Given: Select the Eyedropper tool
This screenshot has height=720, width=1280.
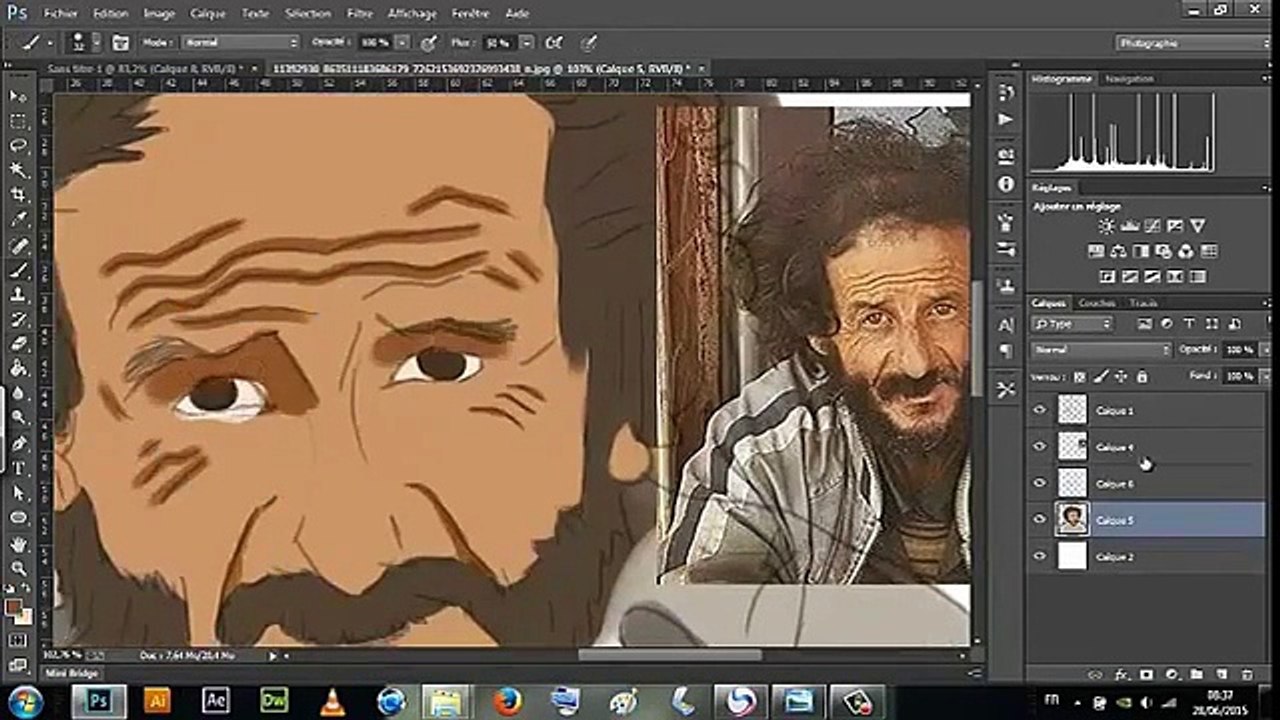Looking at the screenshot, I should click(18, 220).
